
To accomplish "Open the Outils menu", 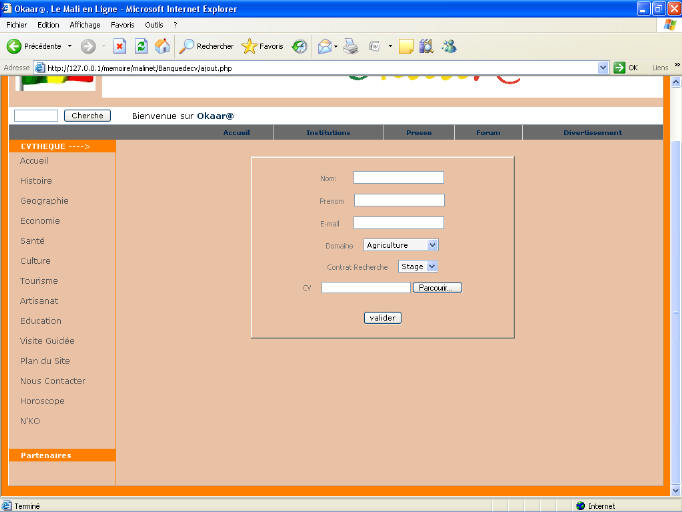I will [x=154, y=25].
